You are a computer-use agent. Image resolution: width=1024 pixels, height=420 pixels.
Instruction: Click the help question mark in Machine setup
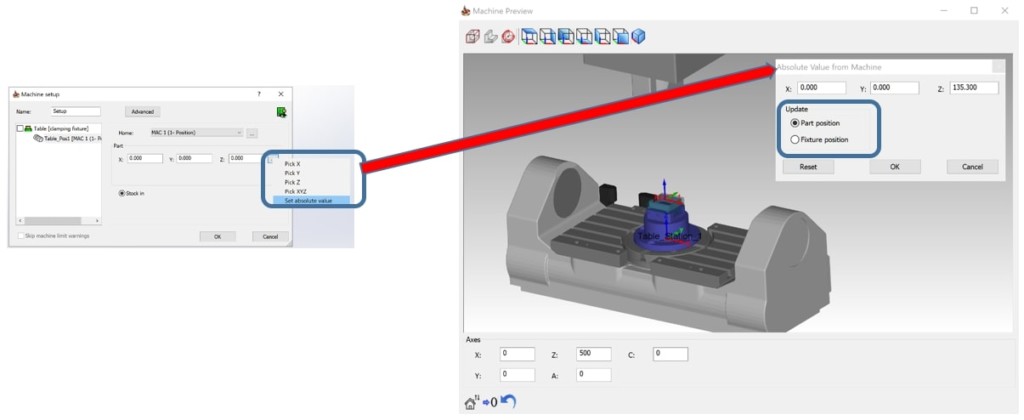pyautogui.click(x=259, y=95)
